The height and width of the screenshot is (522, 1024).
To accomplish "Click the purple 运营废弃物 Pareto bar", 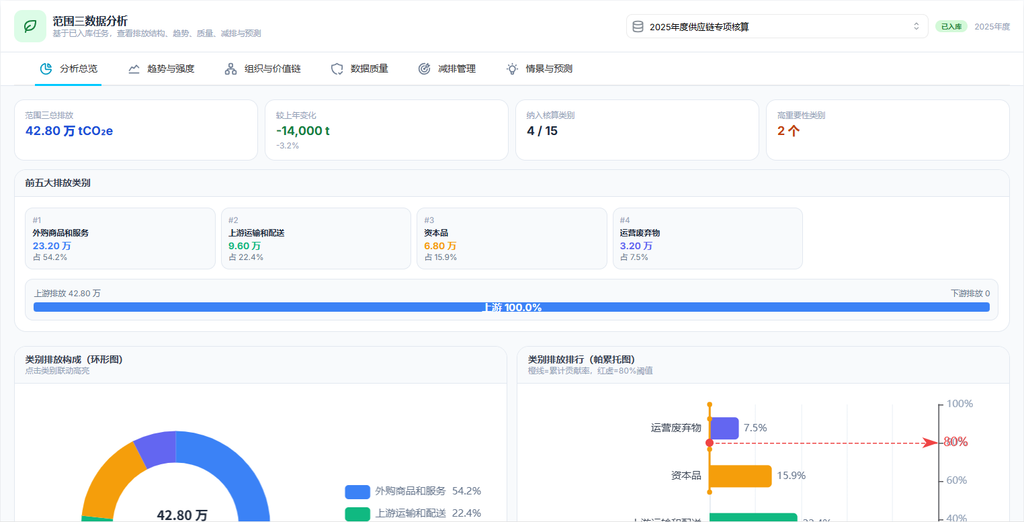I will click(x=724, y=428).
